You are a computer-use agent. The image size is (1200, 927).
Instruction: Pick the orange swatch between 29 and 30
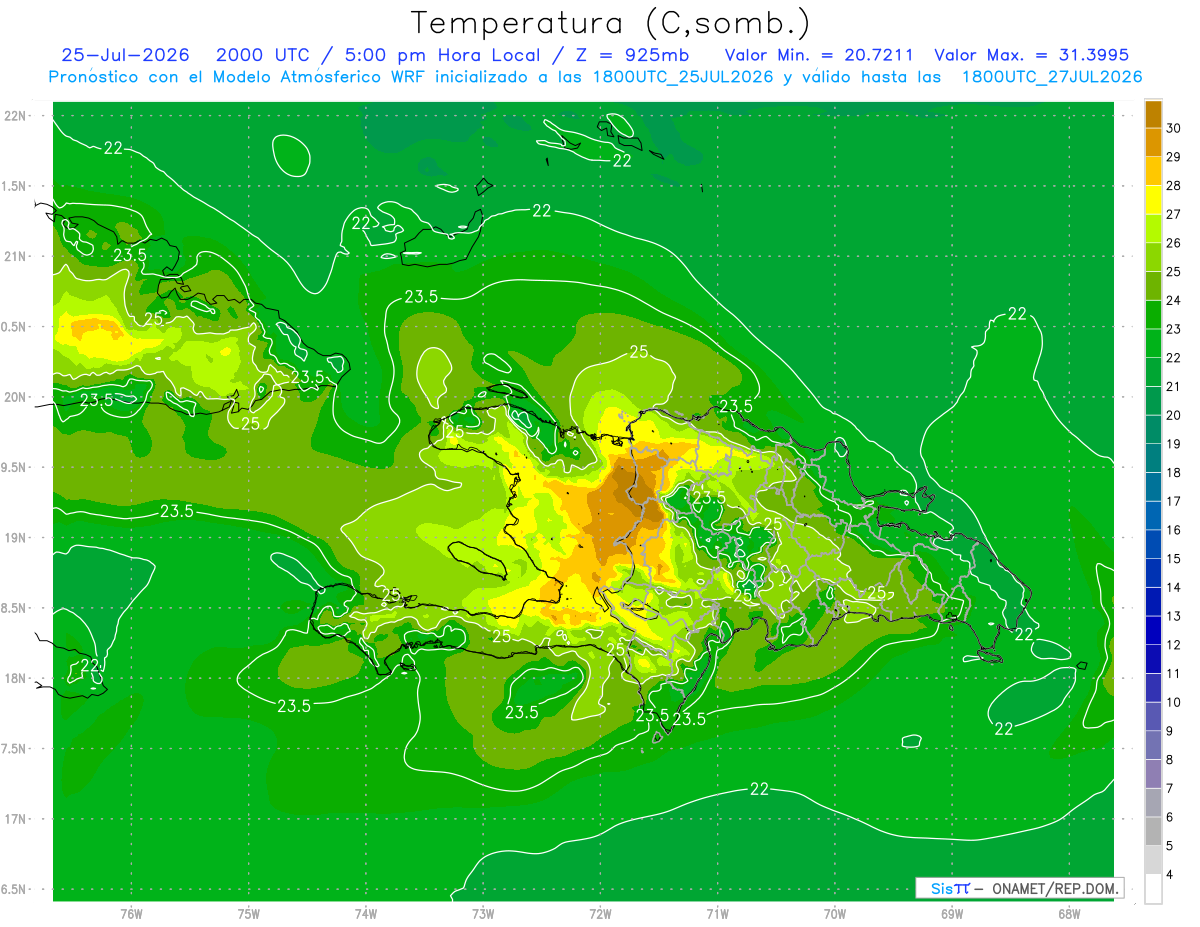coord(1153,142)
